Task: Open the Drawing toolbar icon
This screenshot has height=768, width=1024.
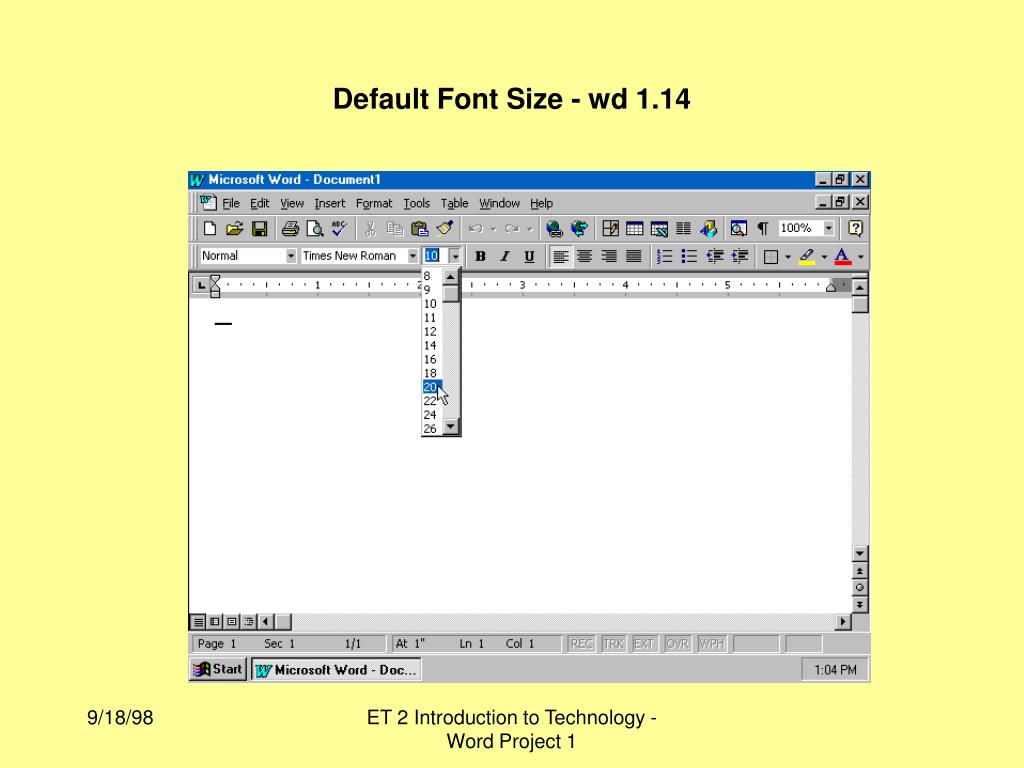Action: click(708, 229)
